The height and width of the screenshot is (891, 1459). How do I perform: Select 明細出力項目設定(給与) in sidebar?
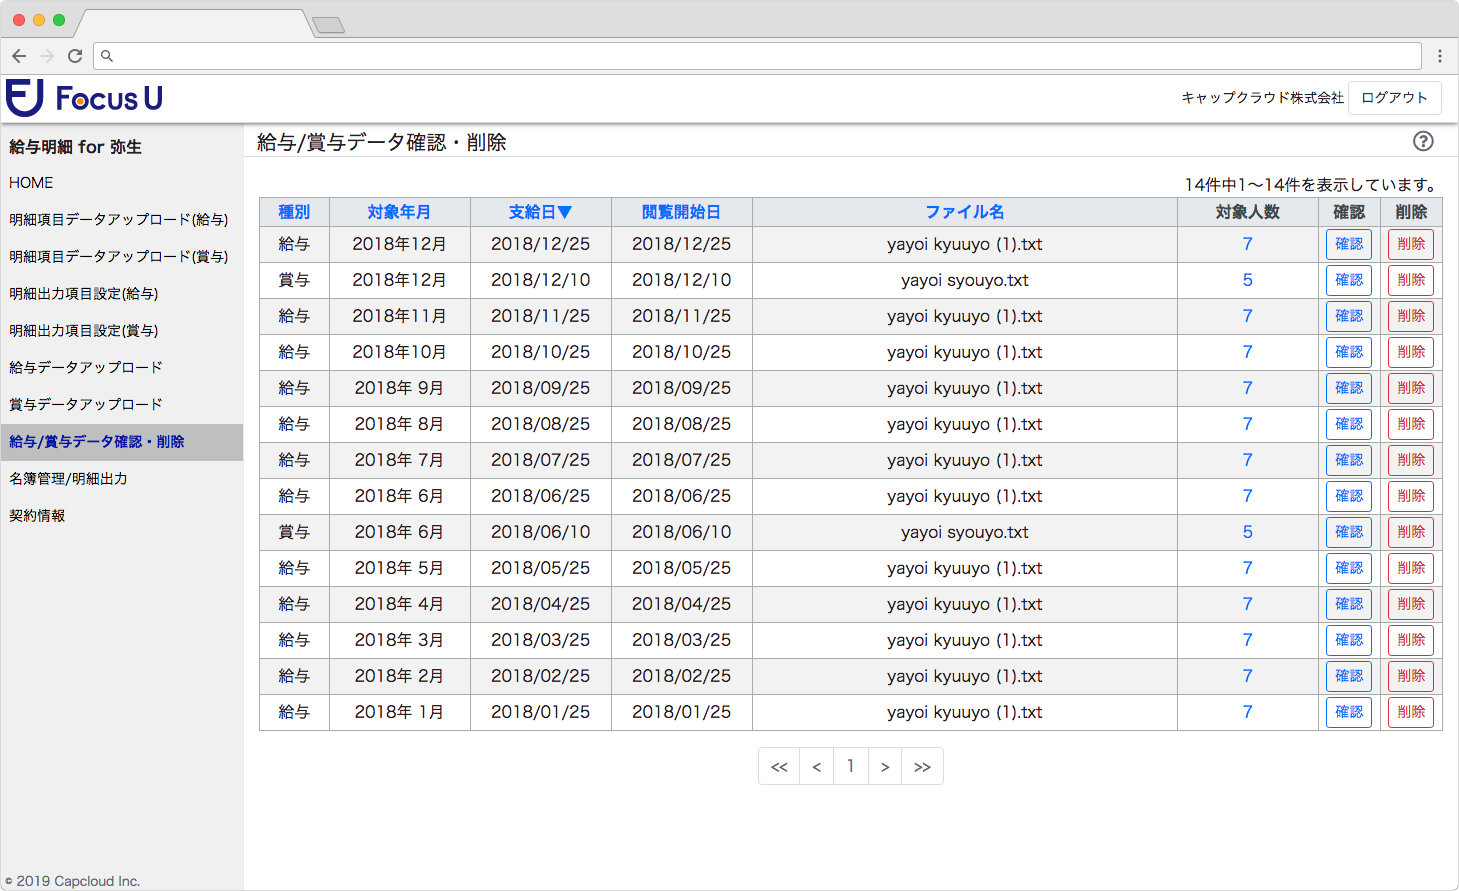pos(83,294)
